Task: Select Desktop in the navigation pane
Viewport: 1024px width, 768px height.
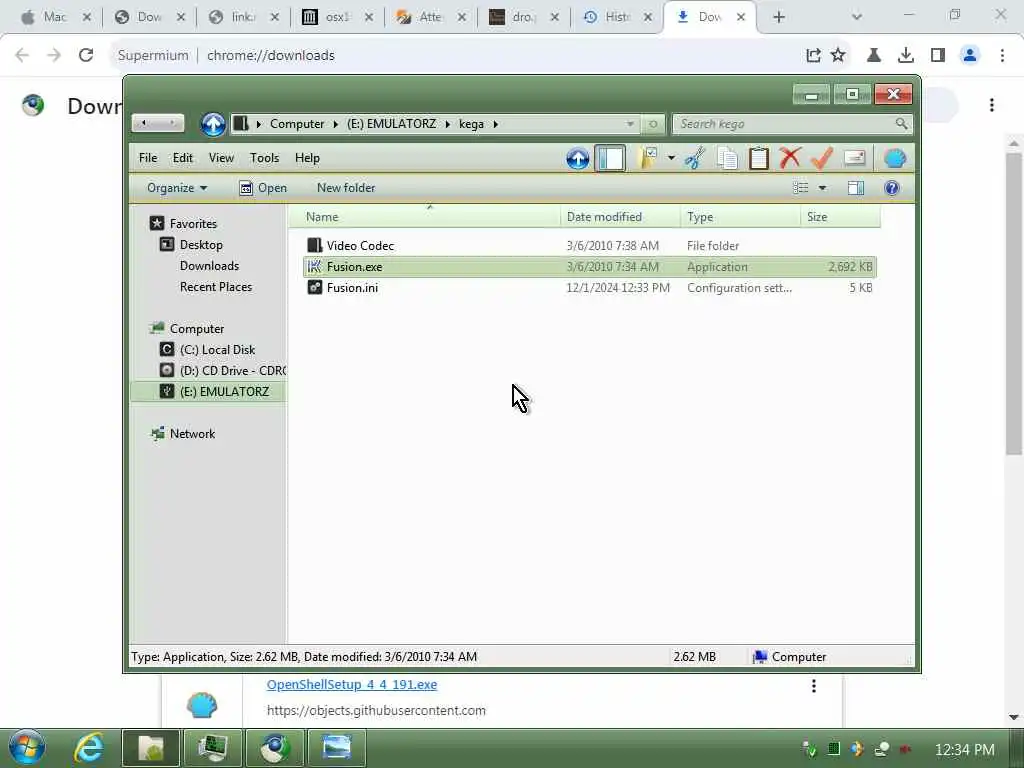Action: coord(201,244)
